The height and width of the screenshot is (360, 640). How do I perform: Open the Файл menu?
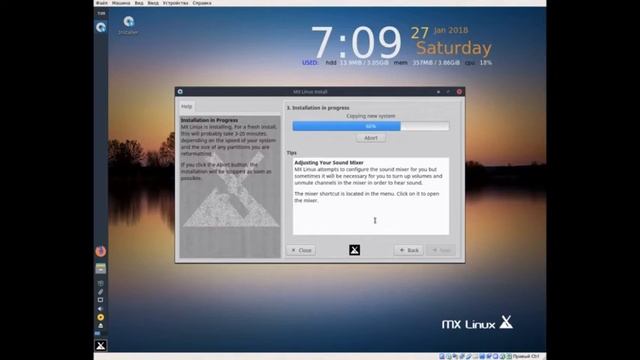[x=102, y=3]
